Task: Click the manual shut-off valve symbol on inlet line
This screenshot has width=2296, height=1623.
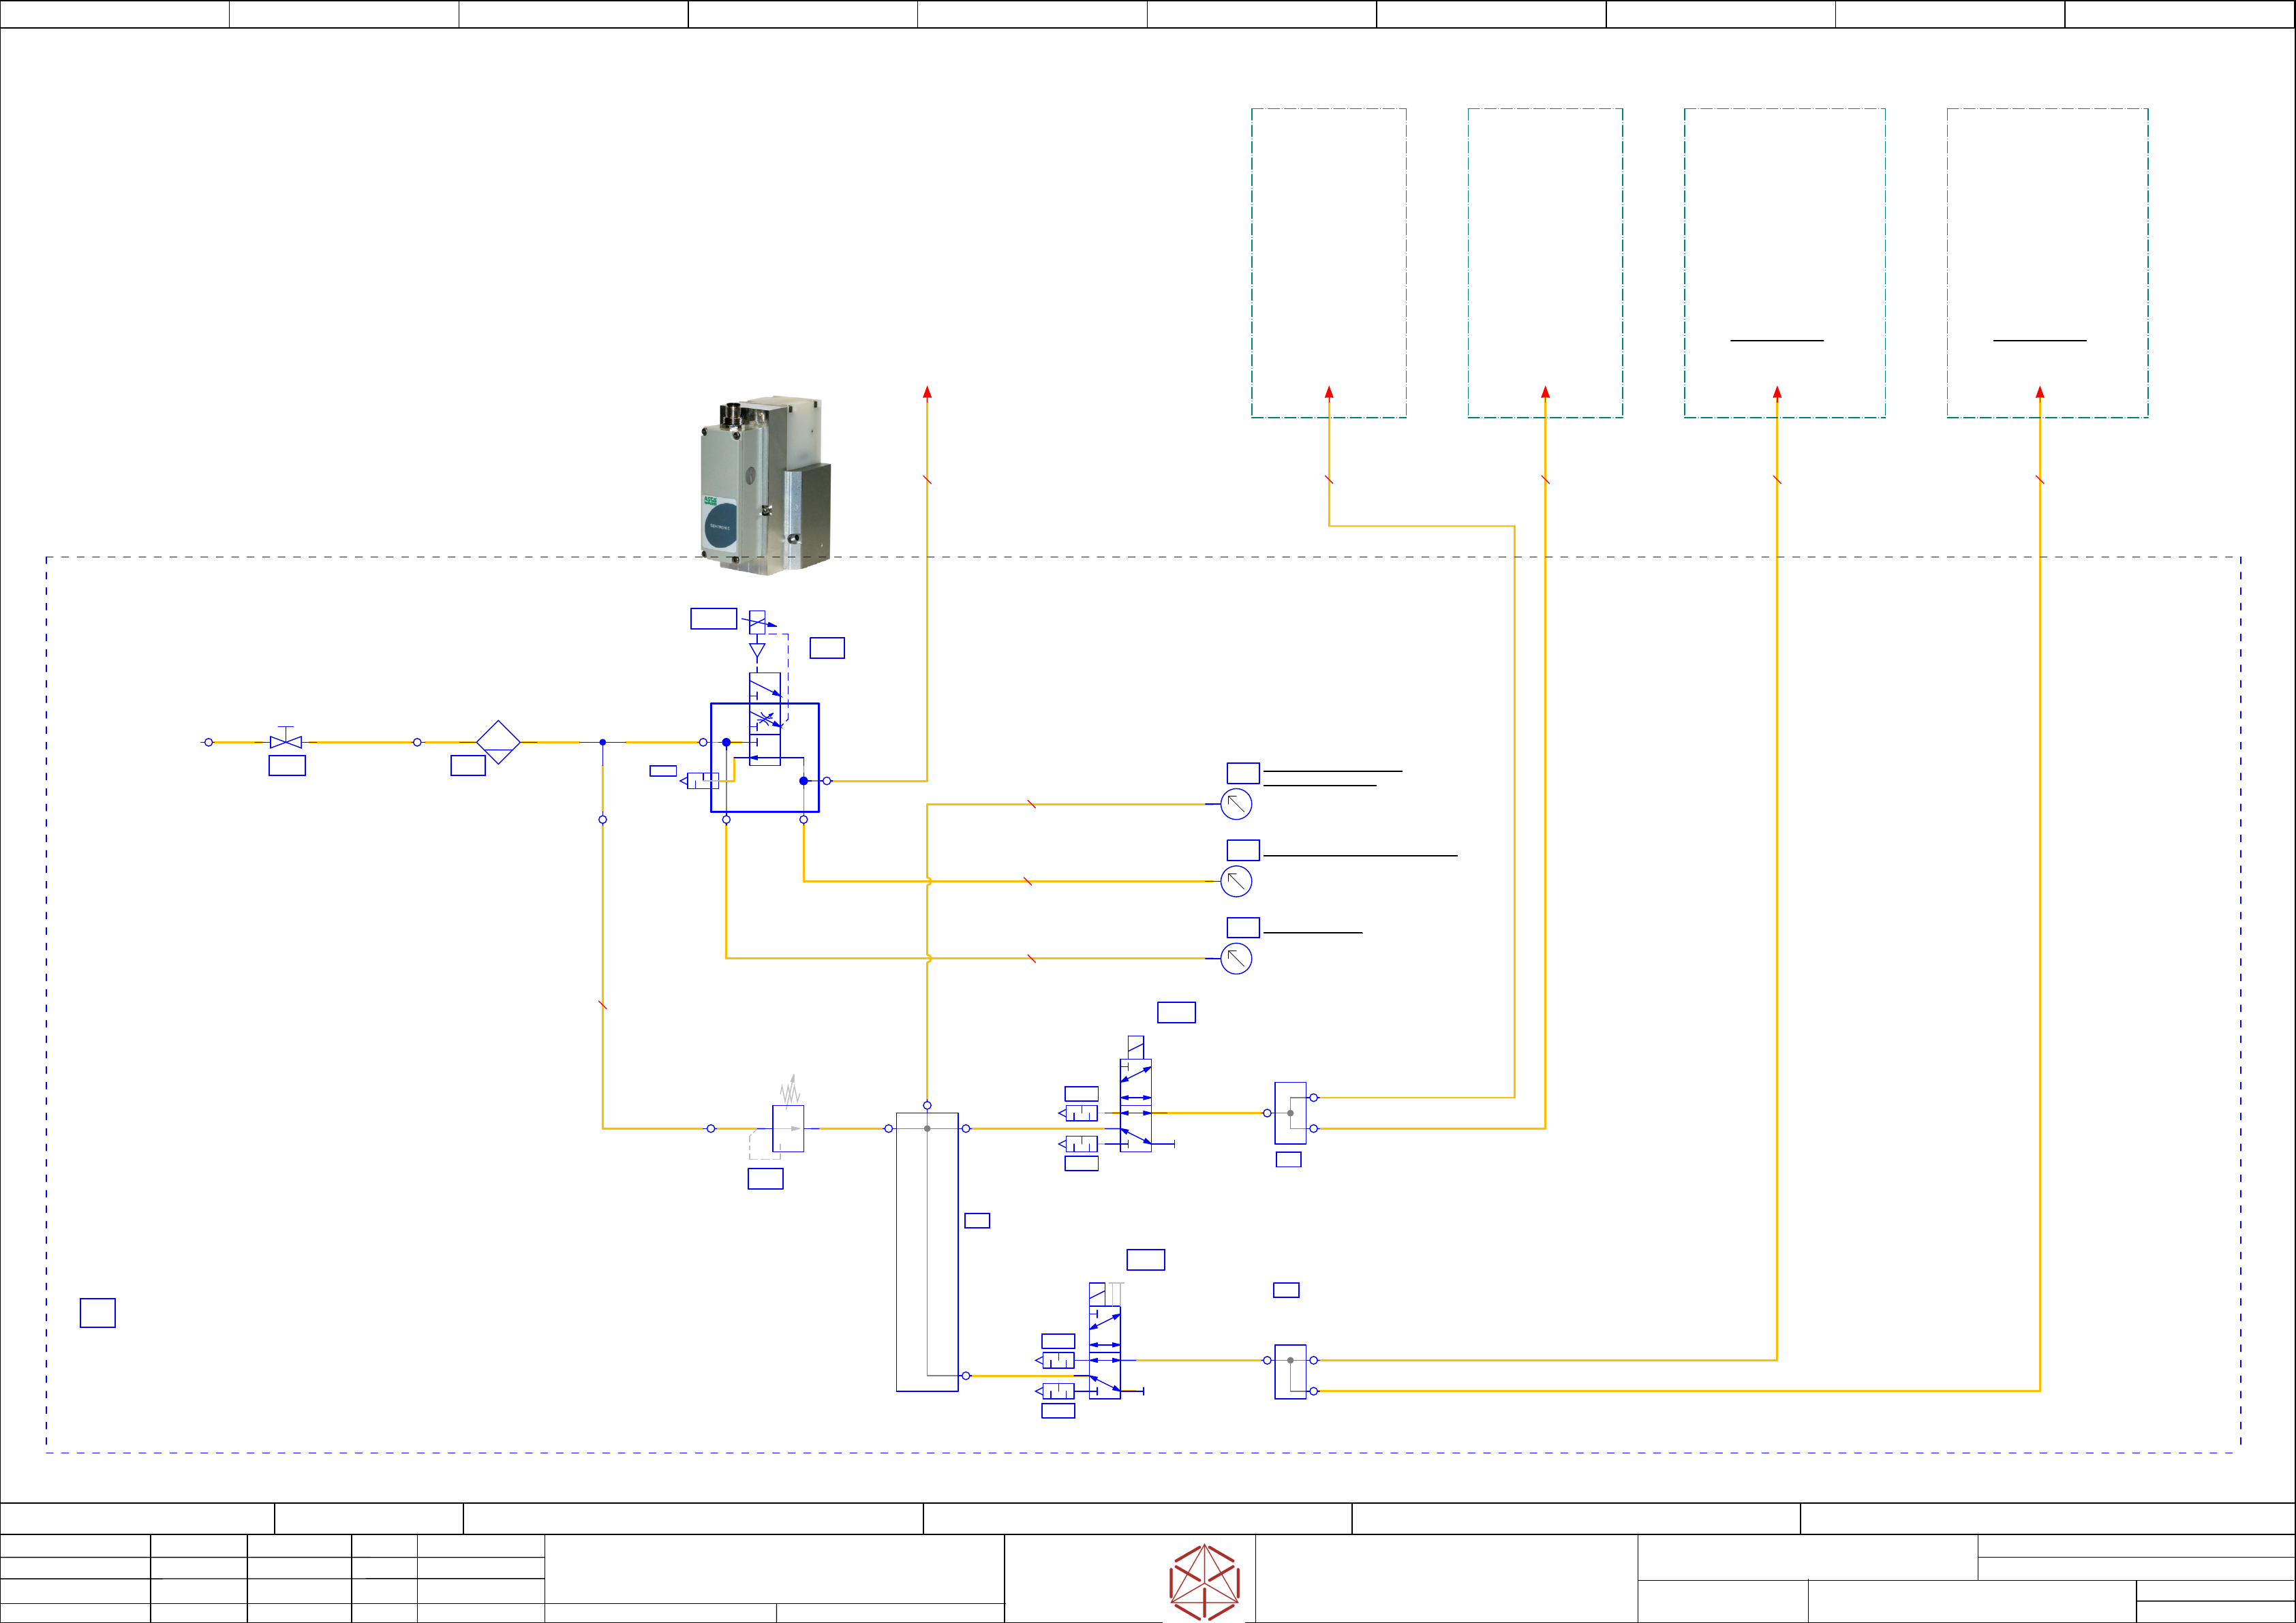Action: pos(286,742)
